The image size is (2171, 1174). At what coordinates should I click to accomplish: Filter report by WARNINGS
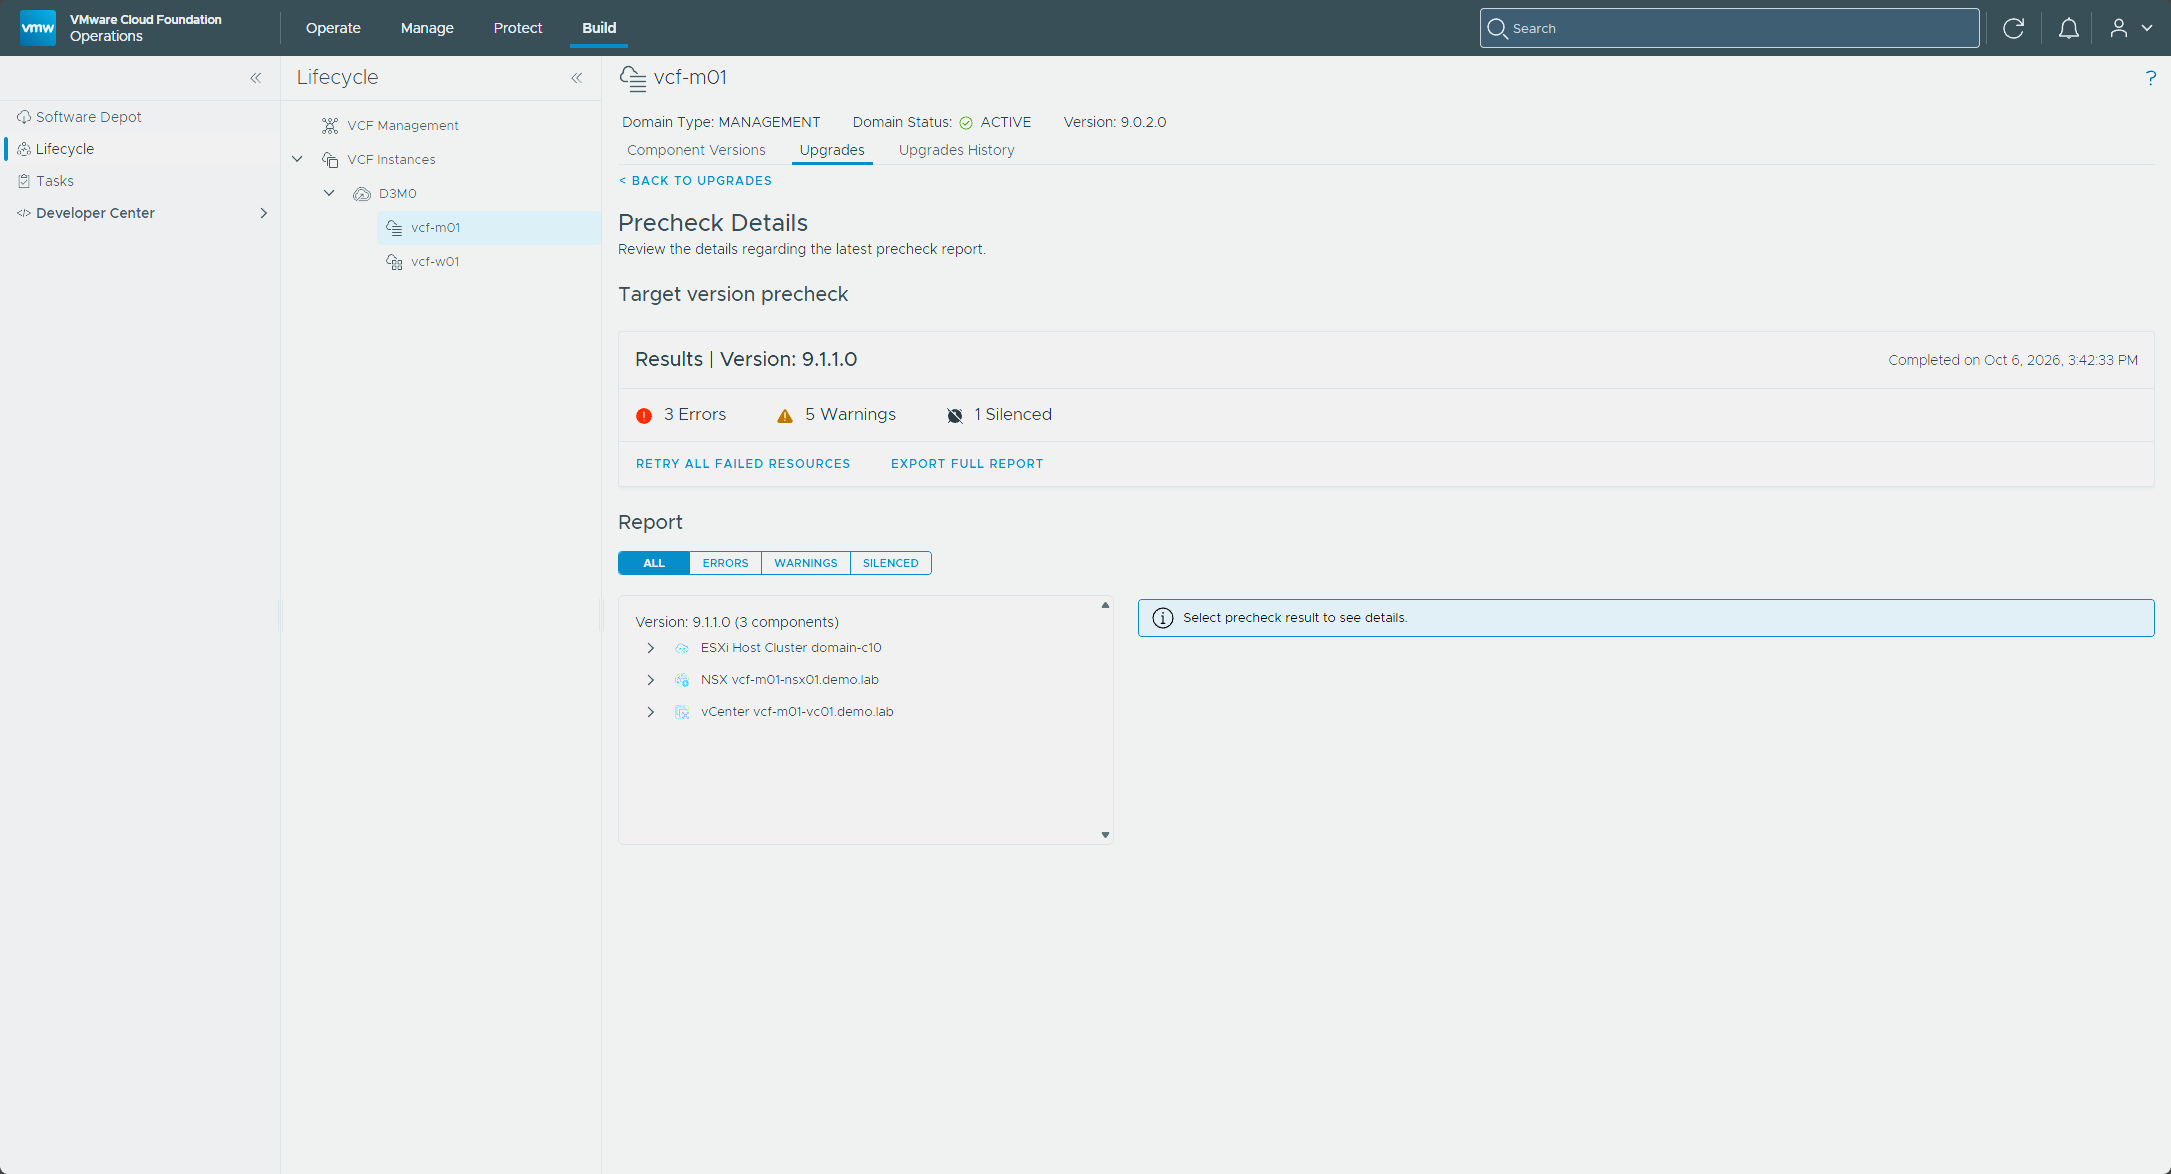coord(806,563)
